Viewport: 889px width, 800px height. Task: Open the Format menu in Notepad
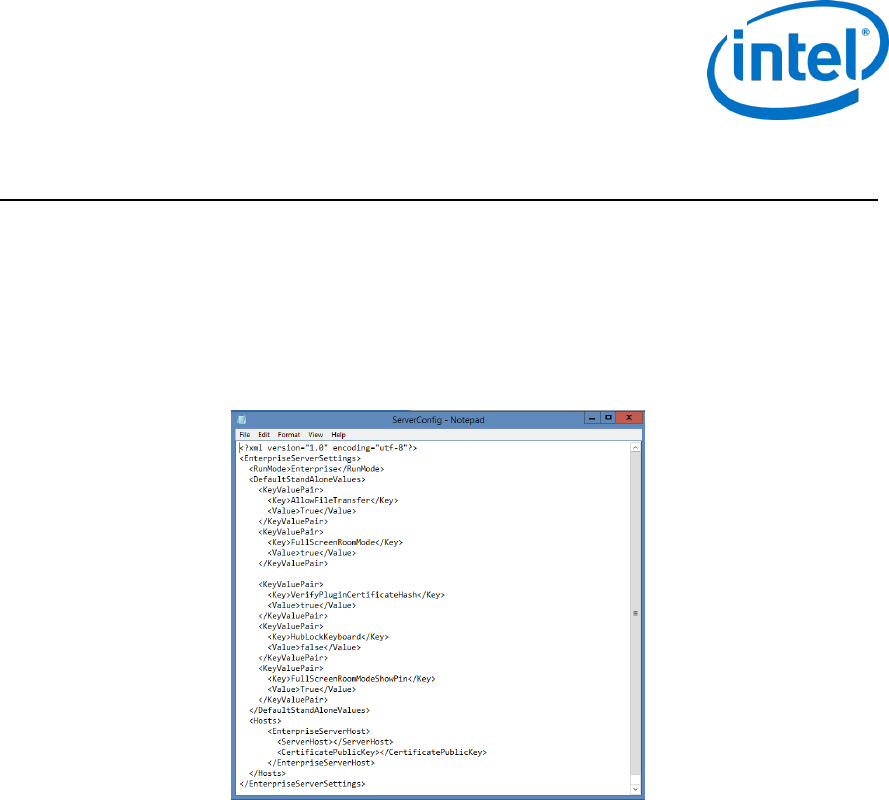click(289, 435)
